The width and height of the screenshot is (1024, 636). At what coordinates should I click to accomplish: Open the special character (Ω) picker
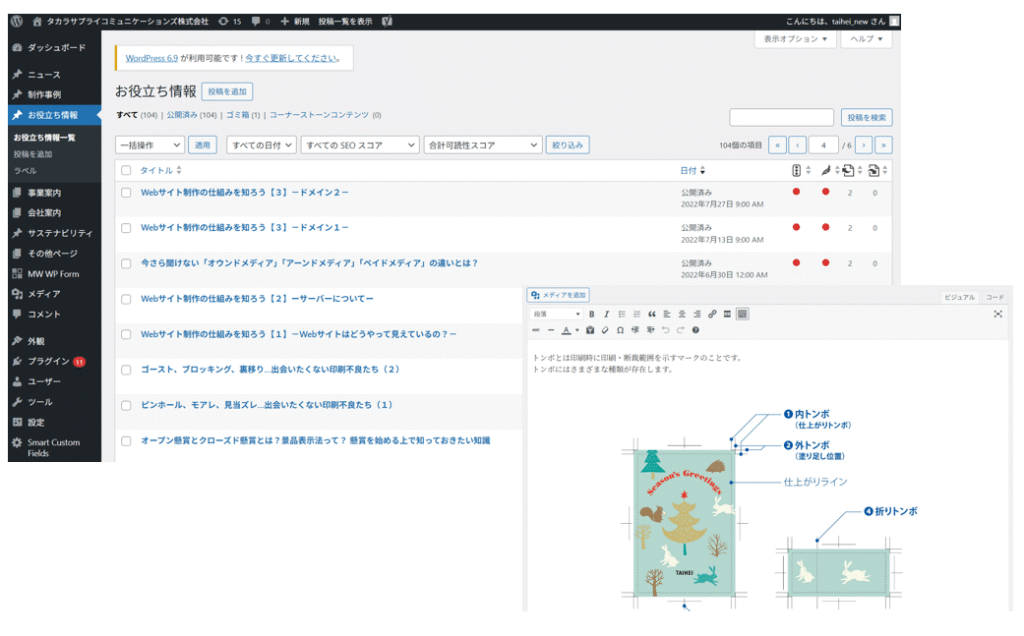pos(620,328)
